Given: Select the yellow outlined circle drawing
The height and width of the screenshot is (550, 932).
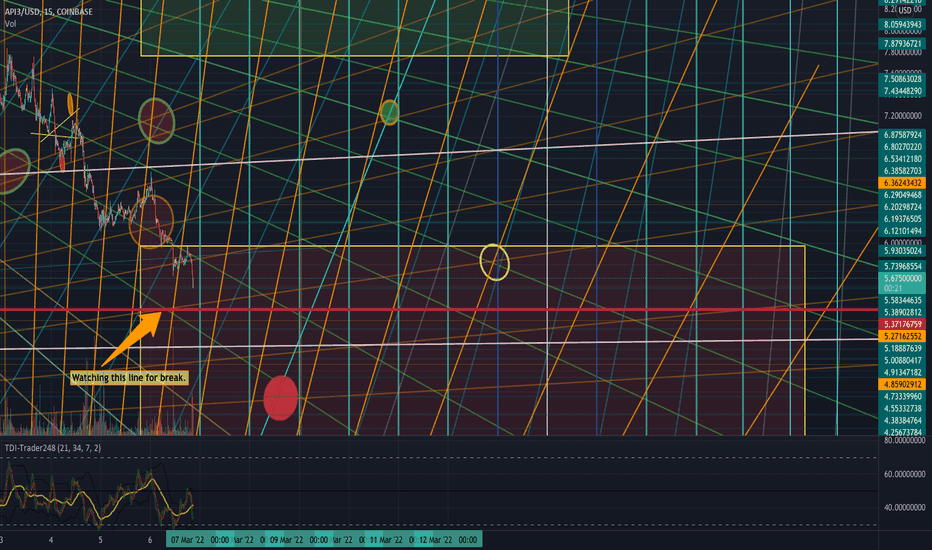Looking at the screenshot, I should tap(495, 262).
